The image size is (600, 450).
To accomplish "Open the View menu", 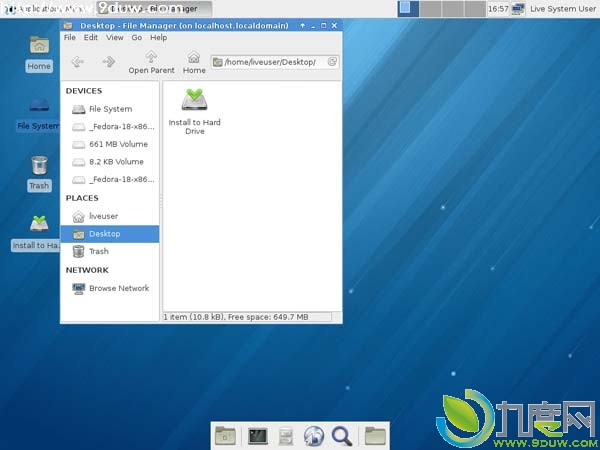I will pos(115,38).
